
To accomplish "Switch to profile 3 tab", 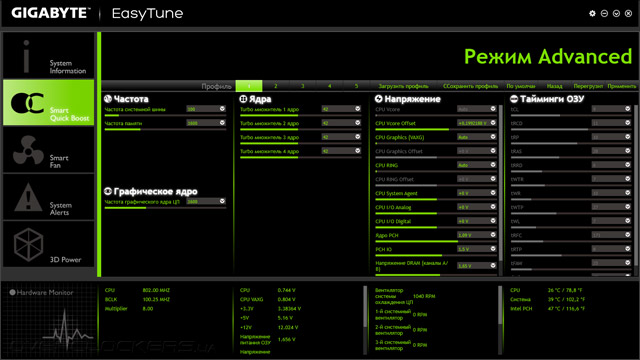I will click(x=302, y=86).
